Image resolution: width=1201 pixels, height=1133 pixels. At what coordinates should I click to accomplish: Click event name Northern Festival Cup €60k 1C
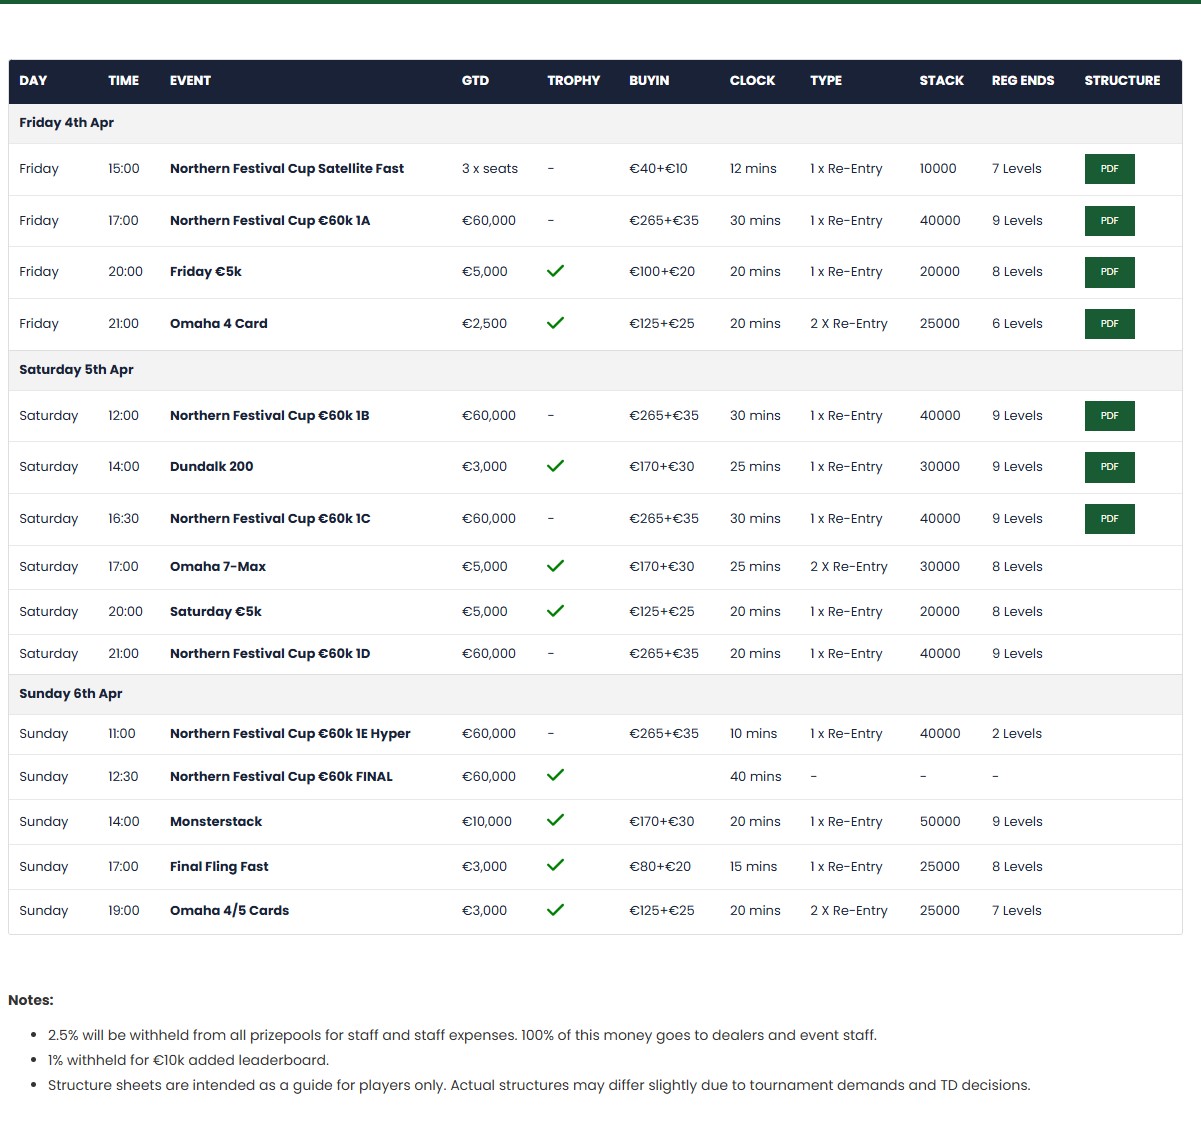point(270,519)
